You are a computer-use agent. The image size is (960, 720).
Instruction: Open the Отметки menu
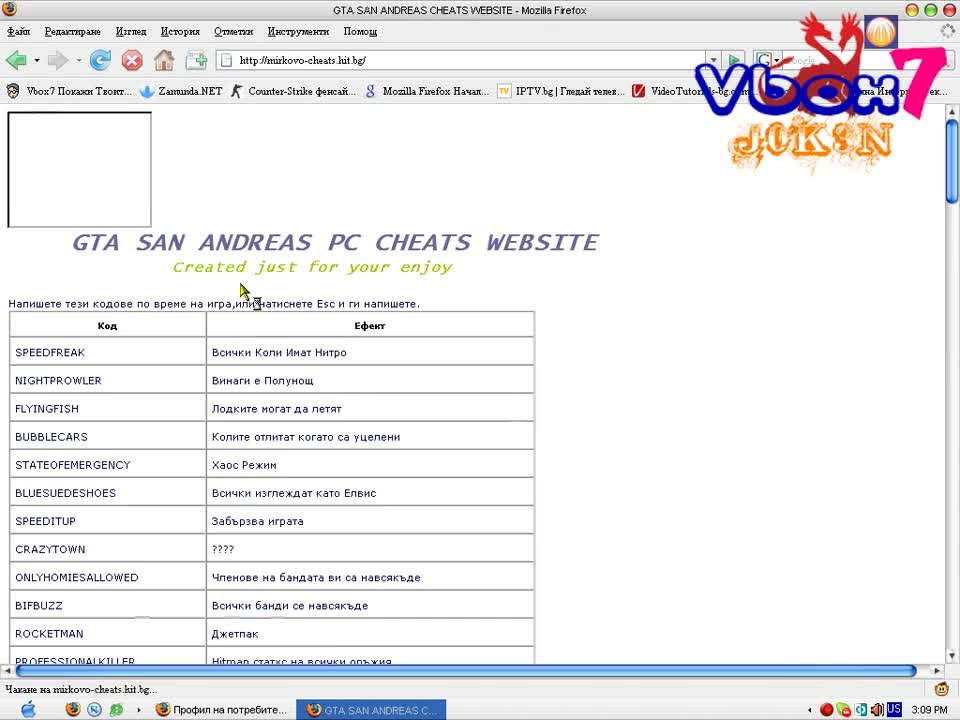pyautogui.click(x=233, y=31)
